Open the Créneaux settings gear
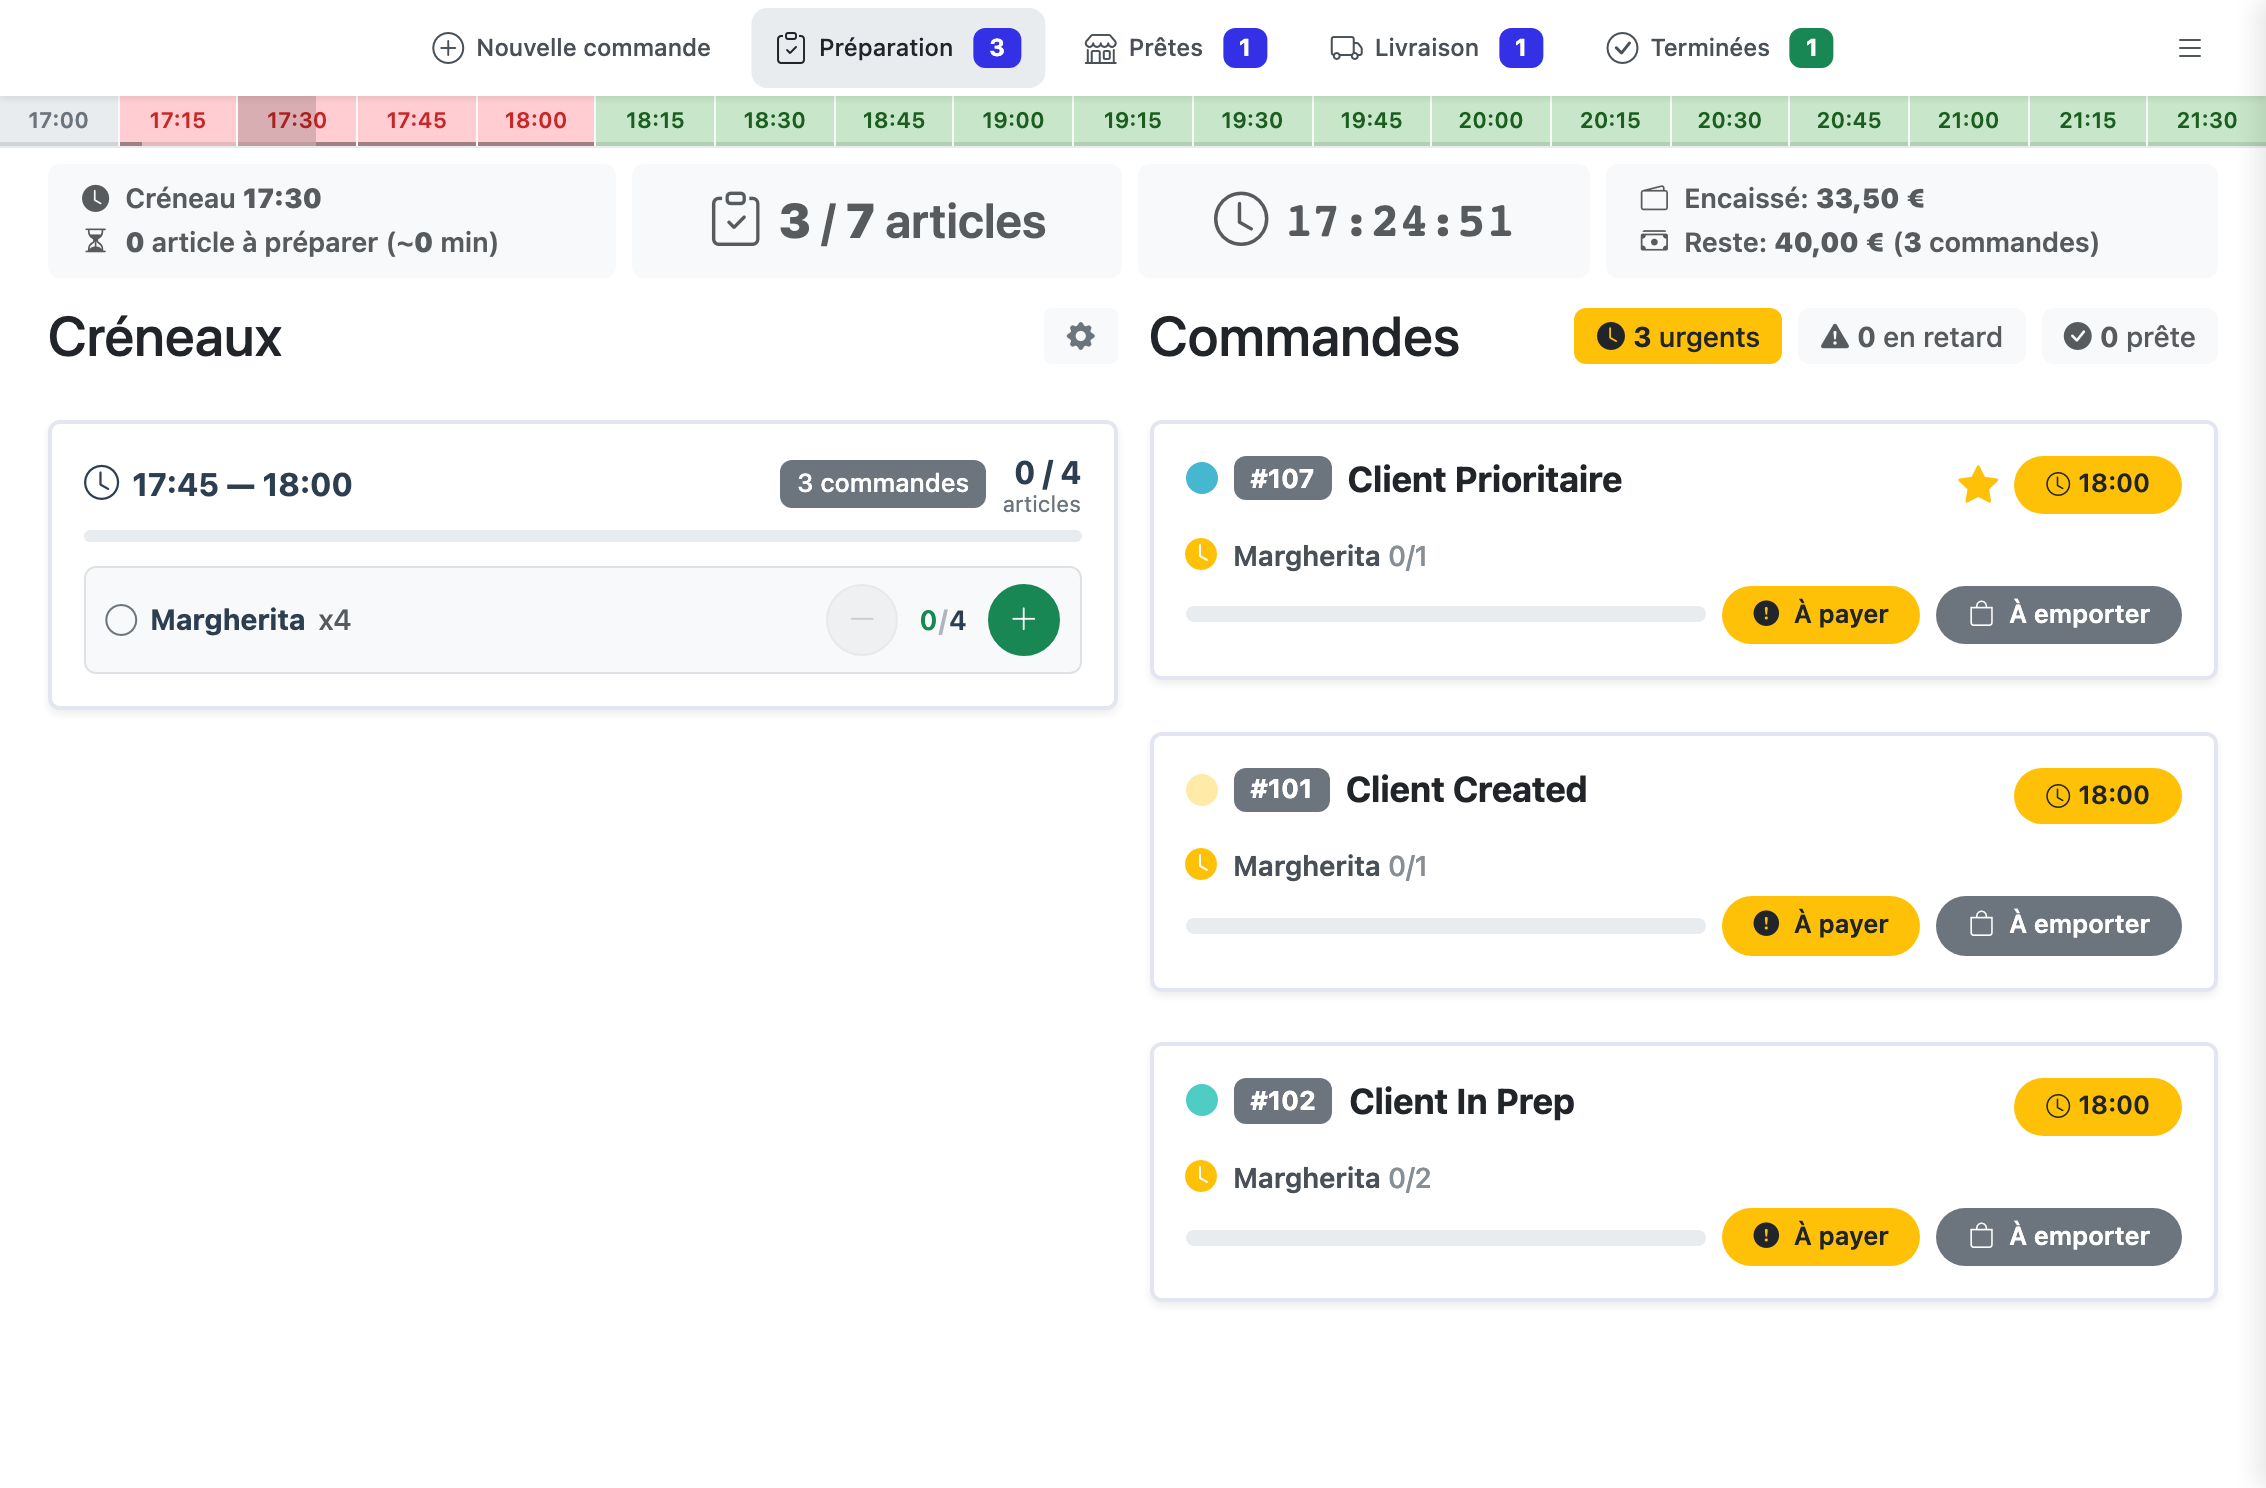The image size is (2266, 1488). tap(1080, 336)
